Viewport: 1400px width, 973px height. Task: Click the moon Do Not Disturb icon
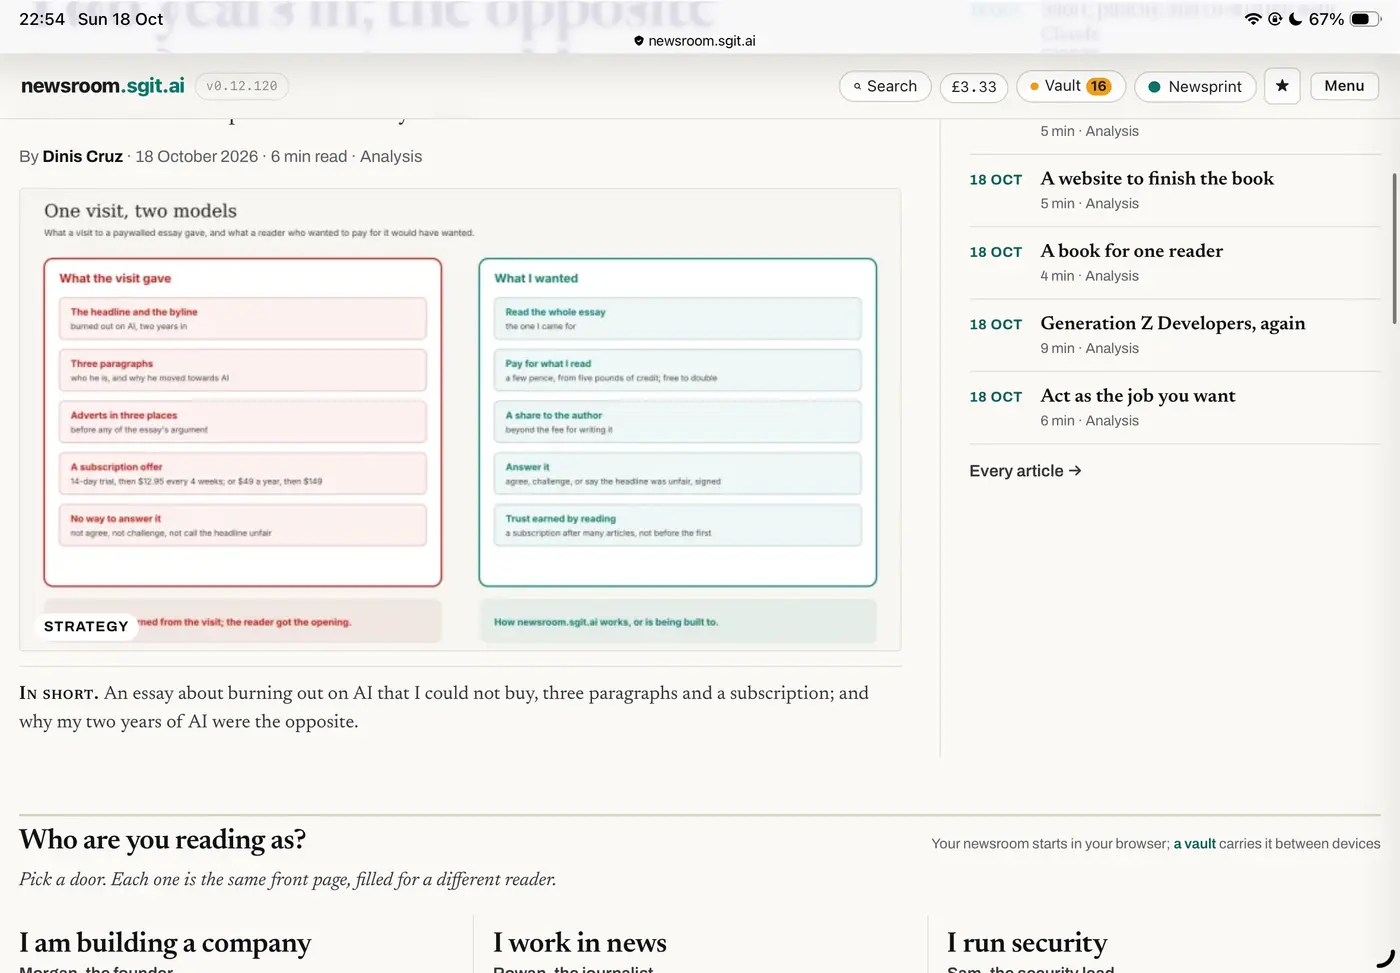(x=1296, y=19)
